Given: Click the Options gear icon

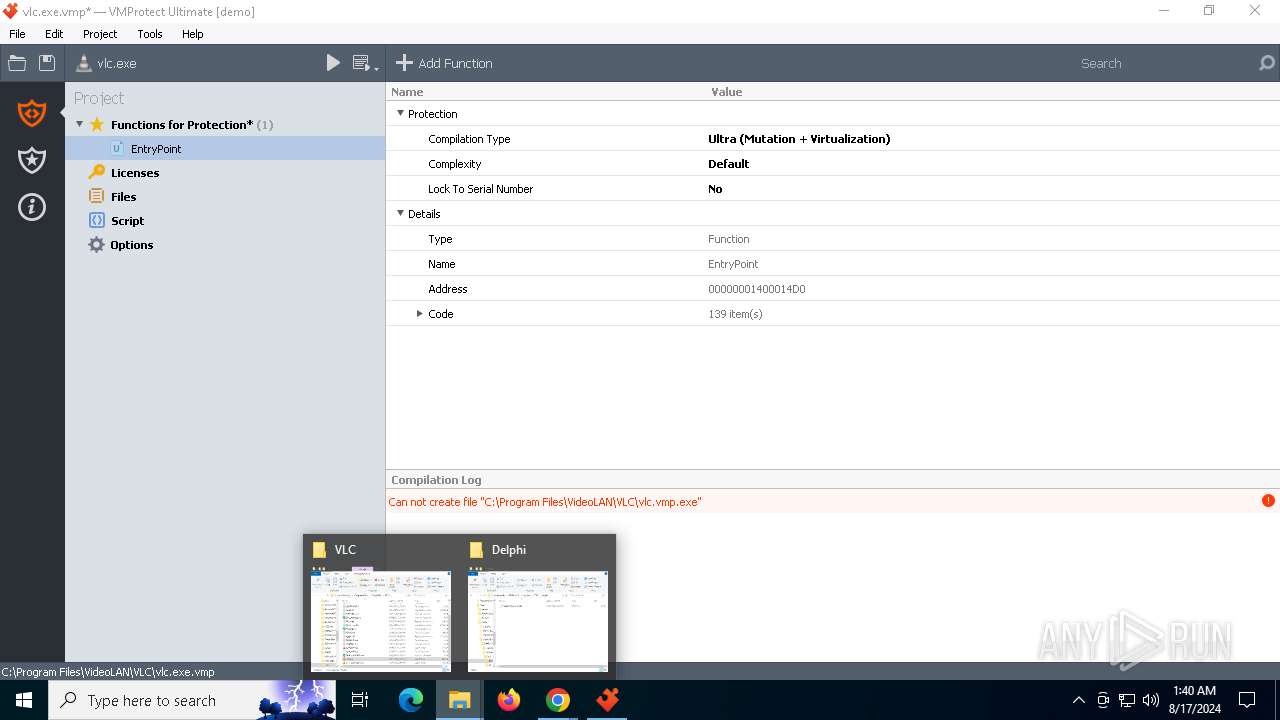Looking at the screenshot, I should click(96, 244).
